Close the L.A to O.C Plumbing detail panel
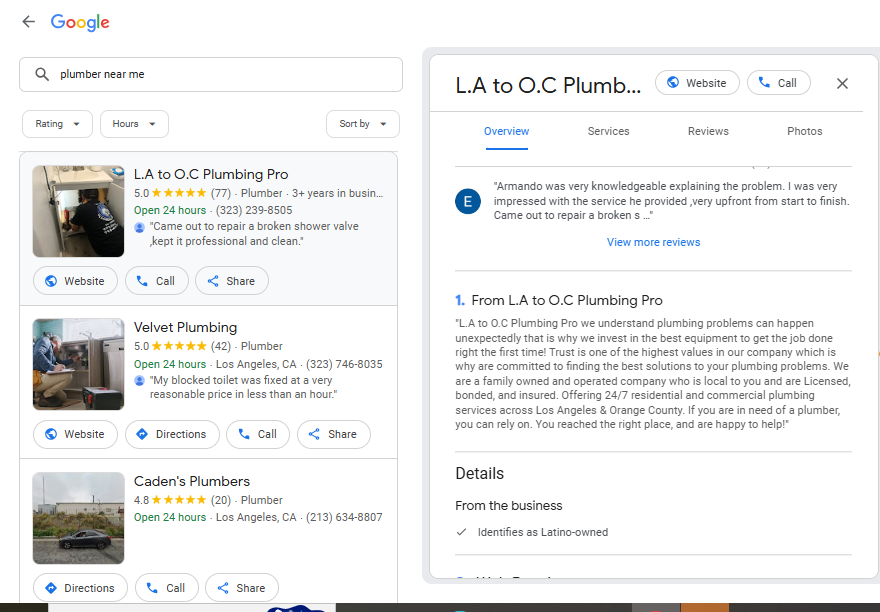The width and height of the screenshot is (880, 612). tap(842, 84)
